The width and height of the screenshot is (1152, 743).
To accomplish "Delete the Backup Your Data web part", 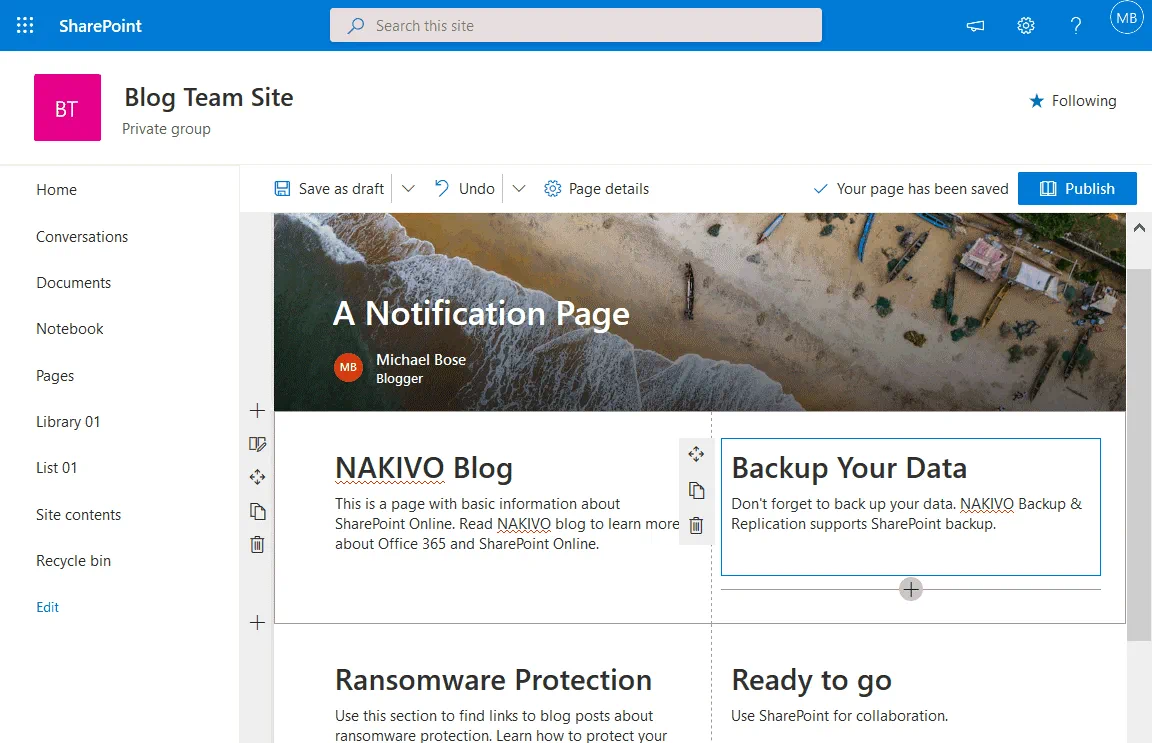I will pos(696,525).
